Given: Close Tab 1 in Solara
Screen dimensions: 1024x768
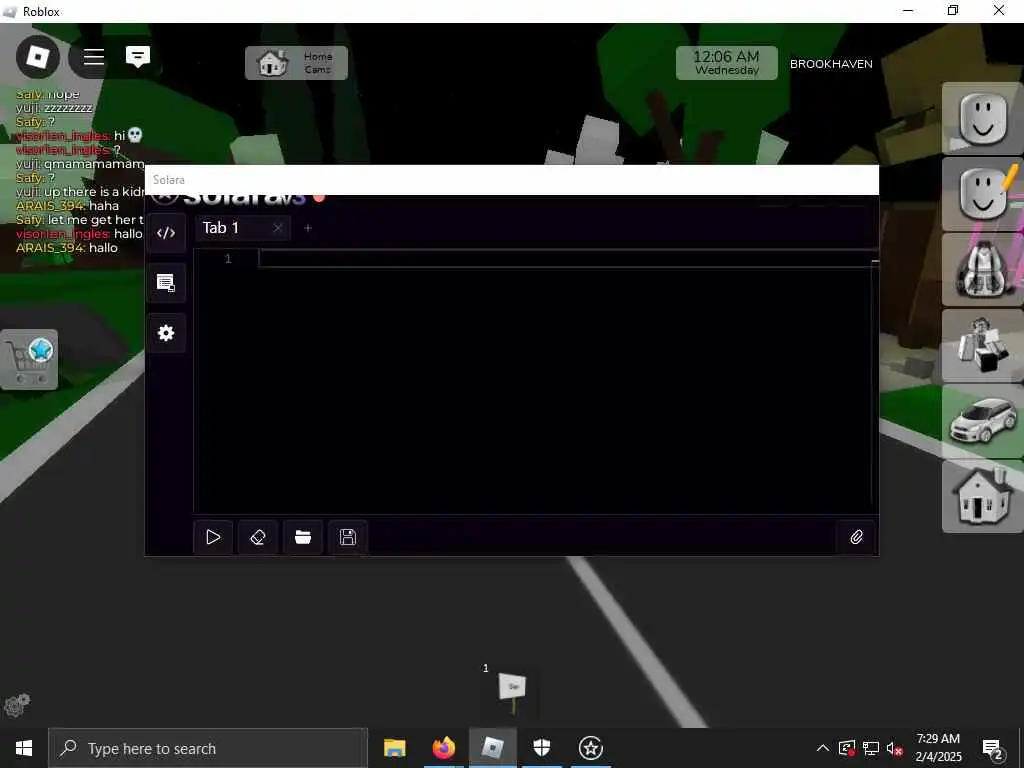Looking at the screenshot, I should (278, 228).
